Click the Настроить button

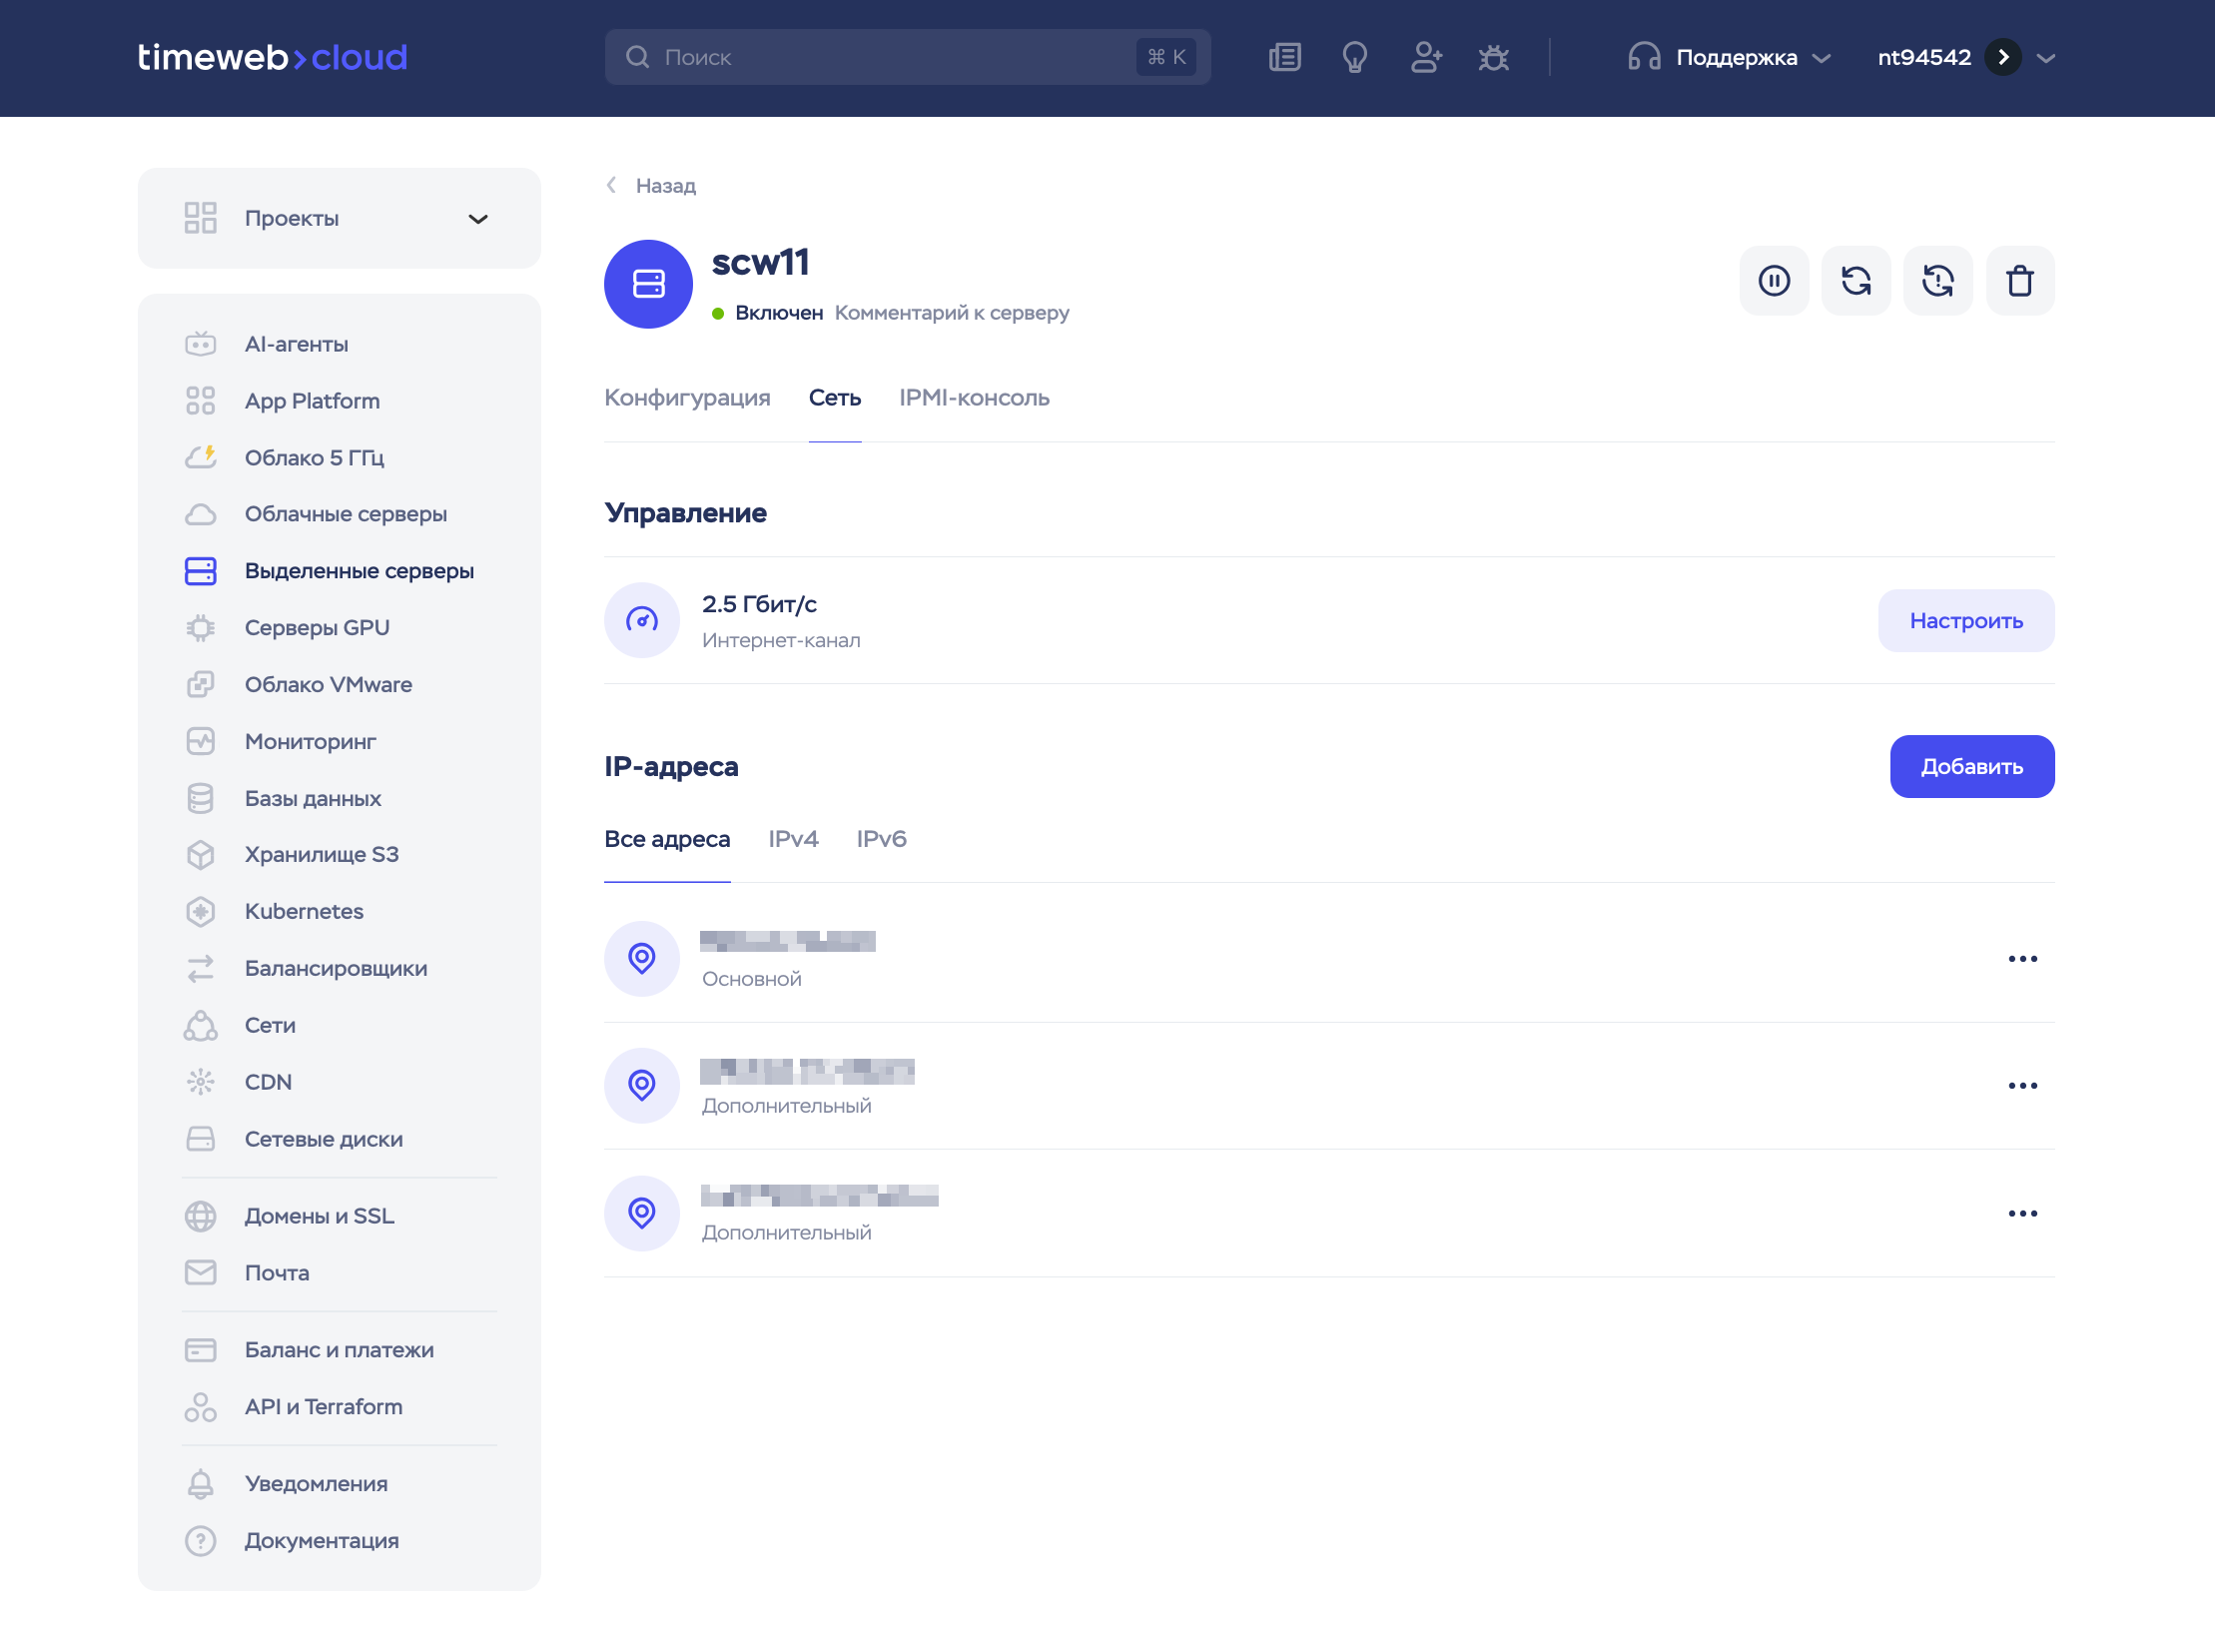pyautogui.click(x=1966, y=621)
